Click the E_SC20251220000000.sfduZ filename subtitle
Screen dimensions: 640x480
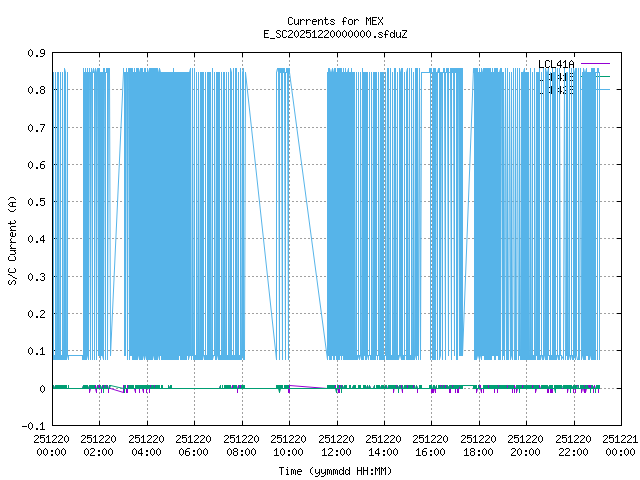(x=334, y=34)
